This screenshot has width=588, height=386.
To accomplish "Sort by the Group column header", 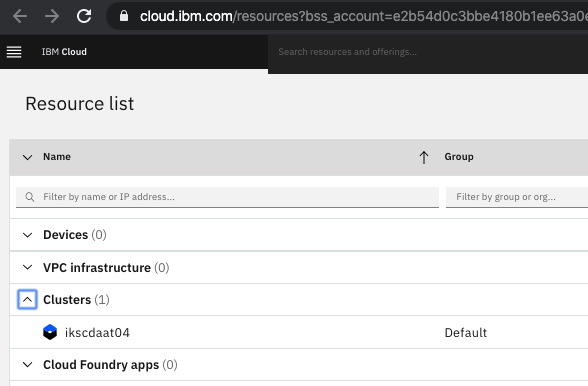I will (459, 157).
